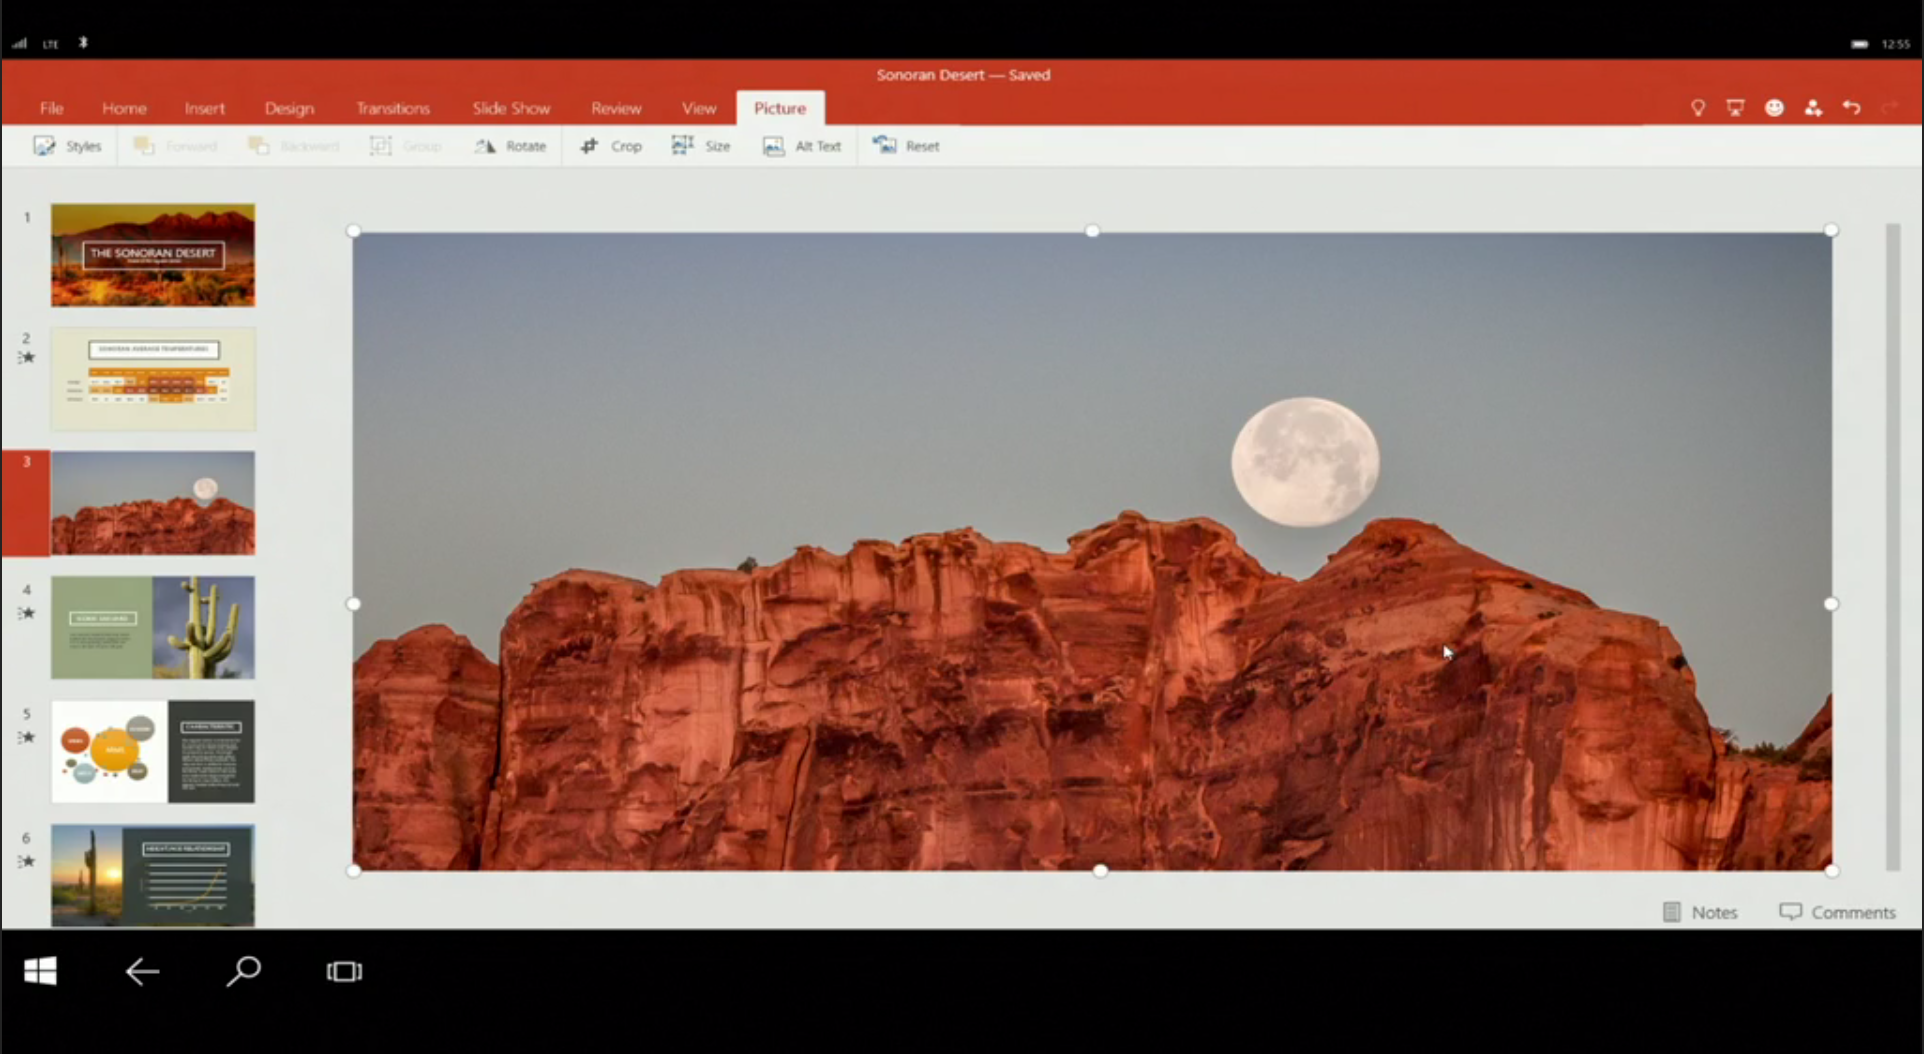Viewport: 1924px width, 1056px height.
Task: Open the Transitions ribbon tab
Action: point(393,107)
